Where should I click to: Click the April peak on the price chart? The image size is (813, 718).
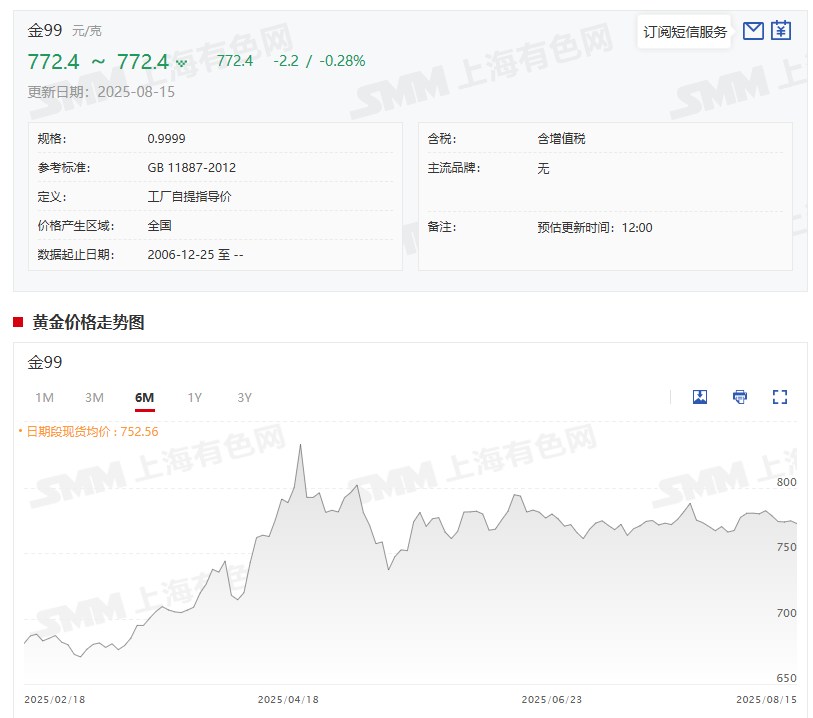point(300,446)
